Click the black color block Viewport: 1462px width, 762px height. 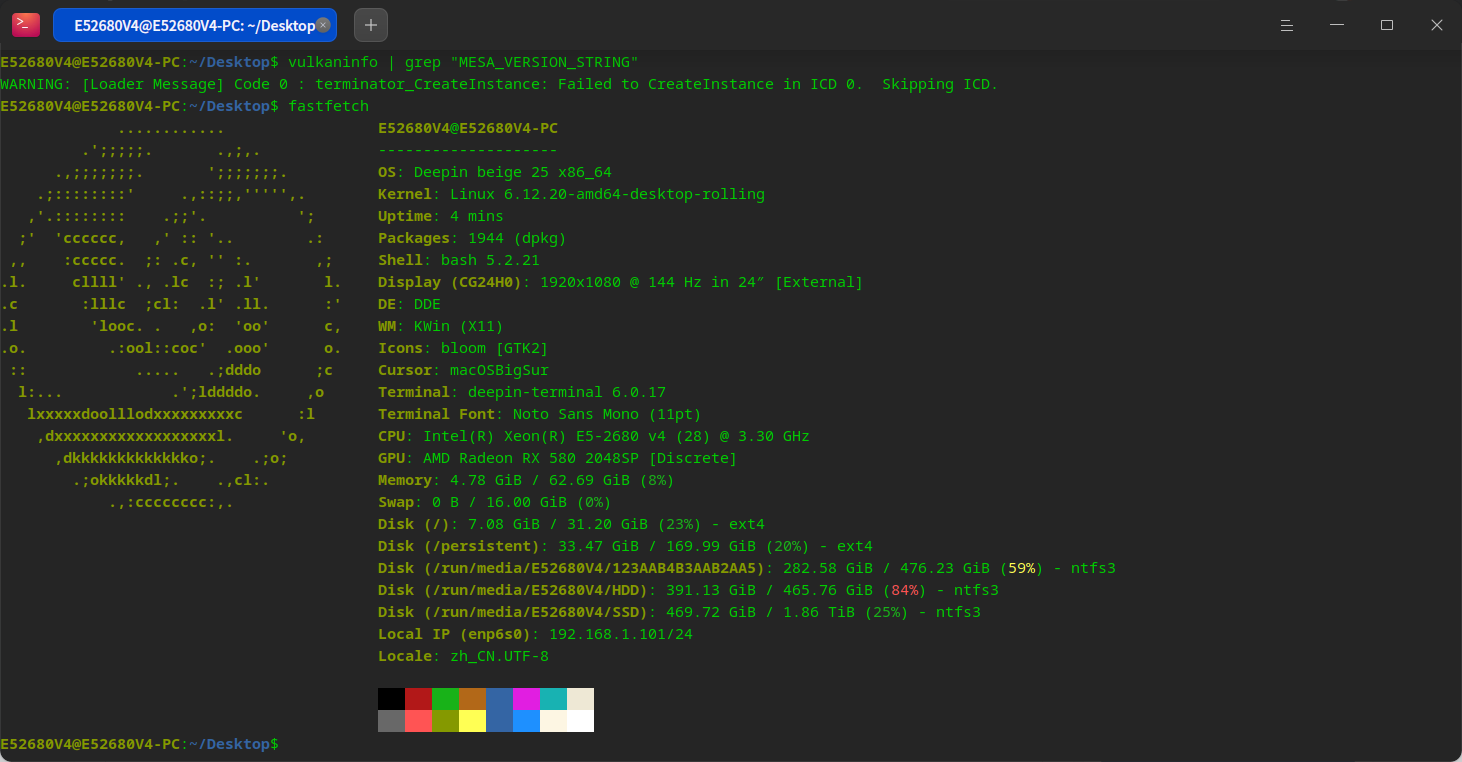click(x=391, y=699)
